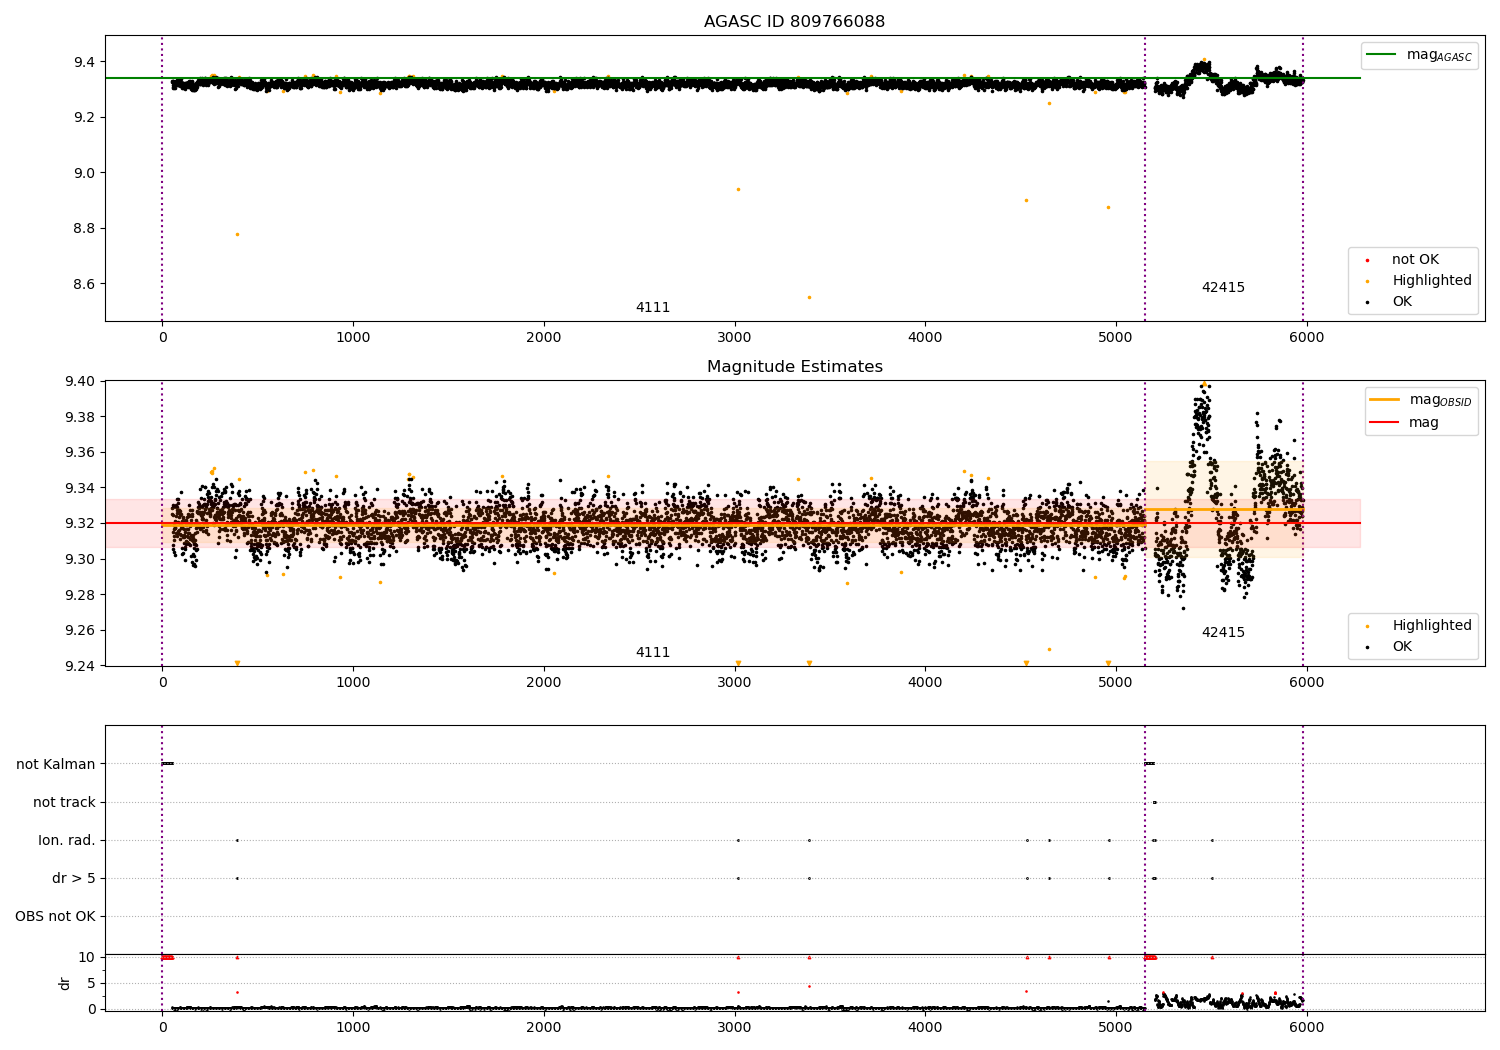Click the 'OBS not OK' axis label
This screenshot has height=1050, width=1500.
56,916
